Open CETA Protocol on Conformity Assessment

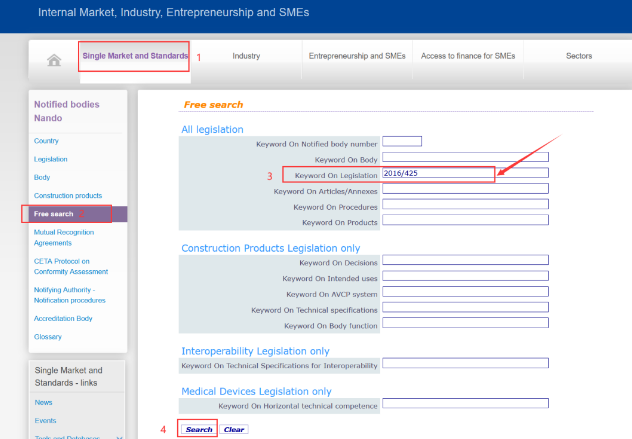(x=72, y=265)
